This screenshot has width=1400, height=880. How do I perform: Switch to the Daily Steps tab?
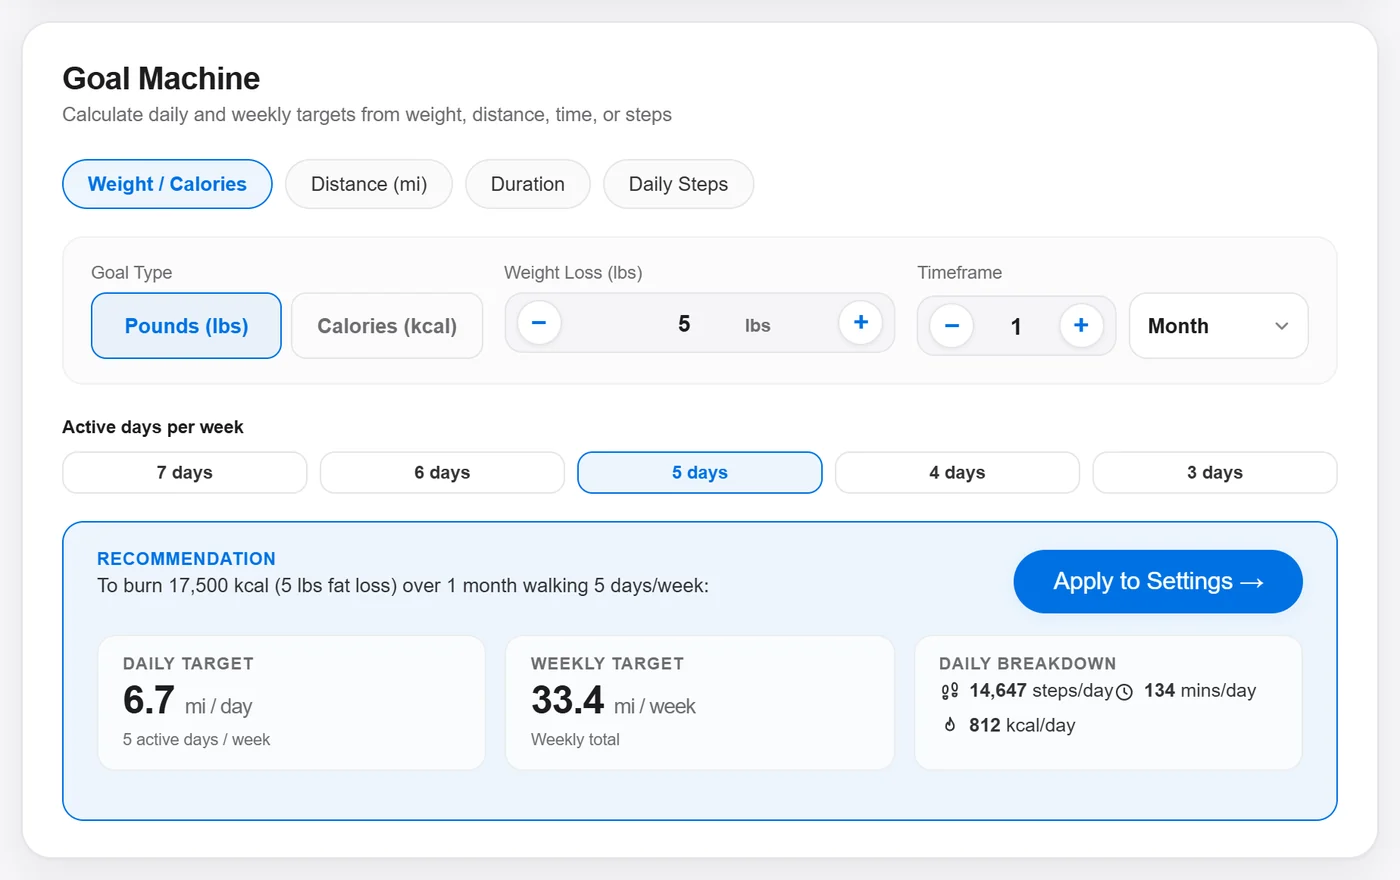click(x=678, y=184)
